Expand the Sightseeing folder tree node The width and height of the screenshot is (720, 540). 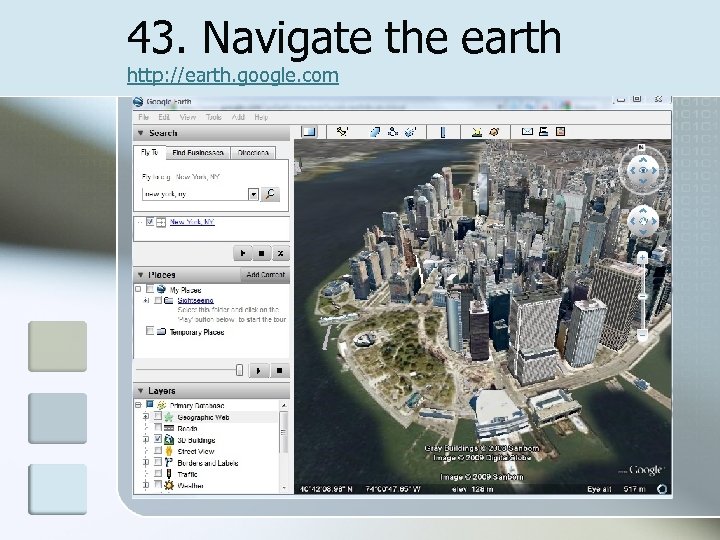click(x=146, y=300)
